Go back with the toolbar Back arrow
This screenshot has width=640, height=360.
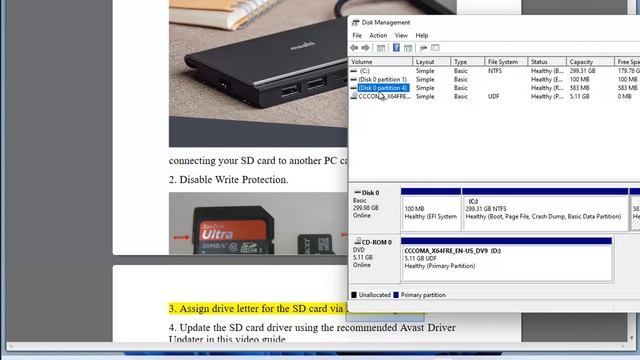[354, 48]
